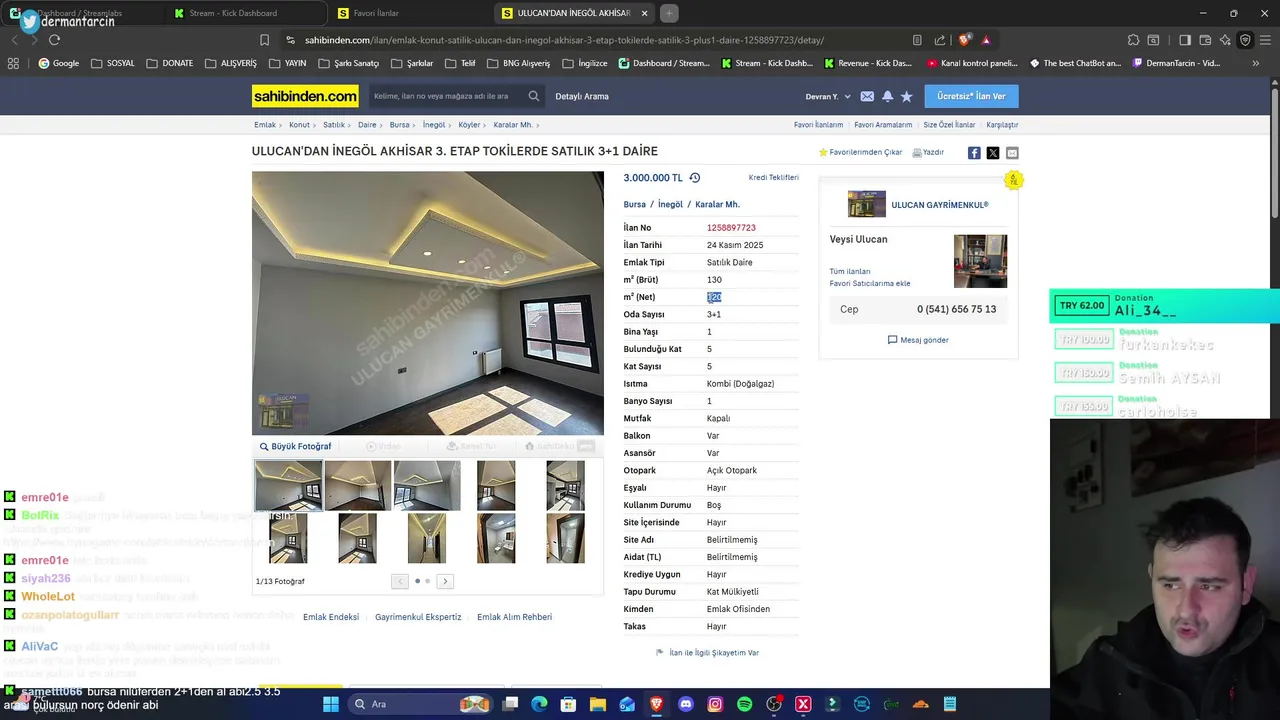Image resolution: width=1280 pixels, height=720 pixels.
Task: Click the sahibinden.com logo
Action: (305, 96)
